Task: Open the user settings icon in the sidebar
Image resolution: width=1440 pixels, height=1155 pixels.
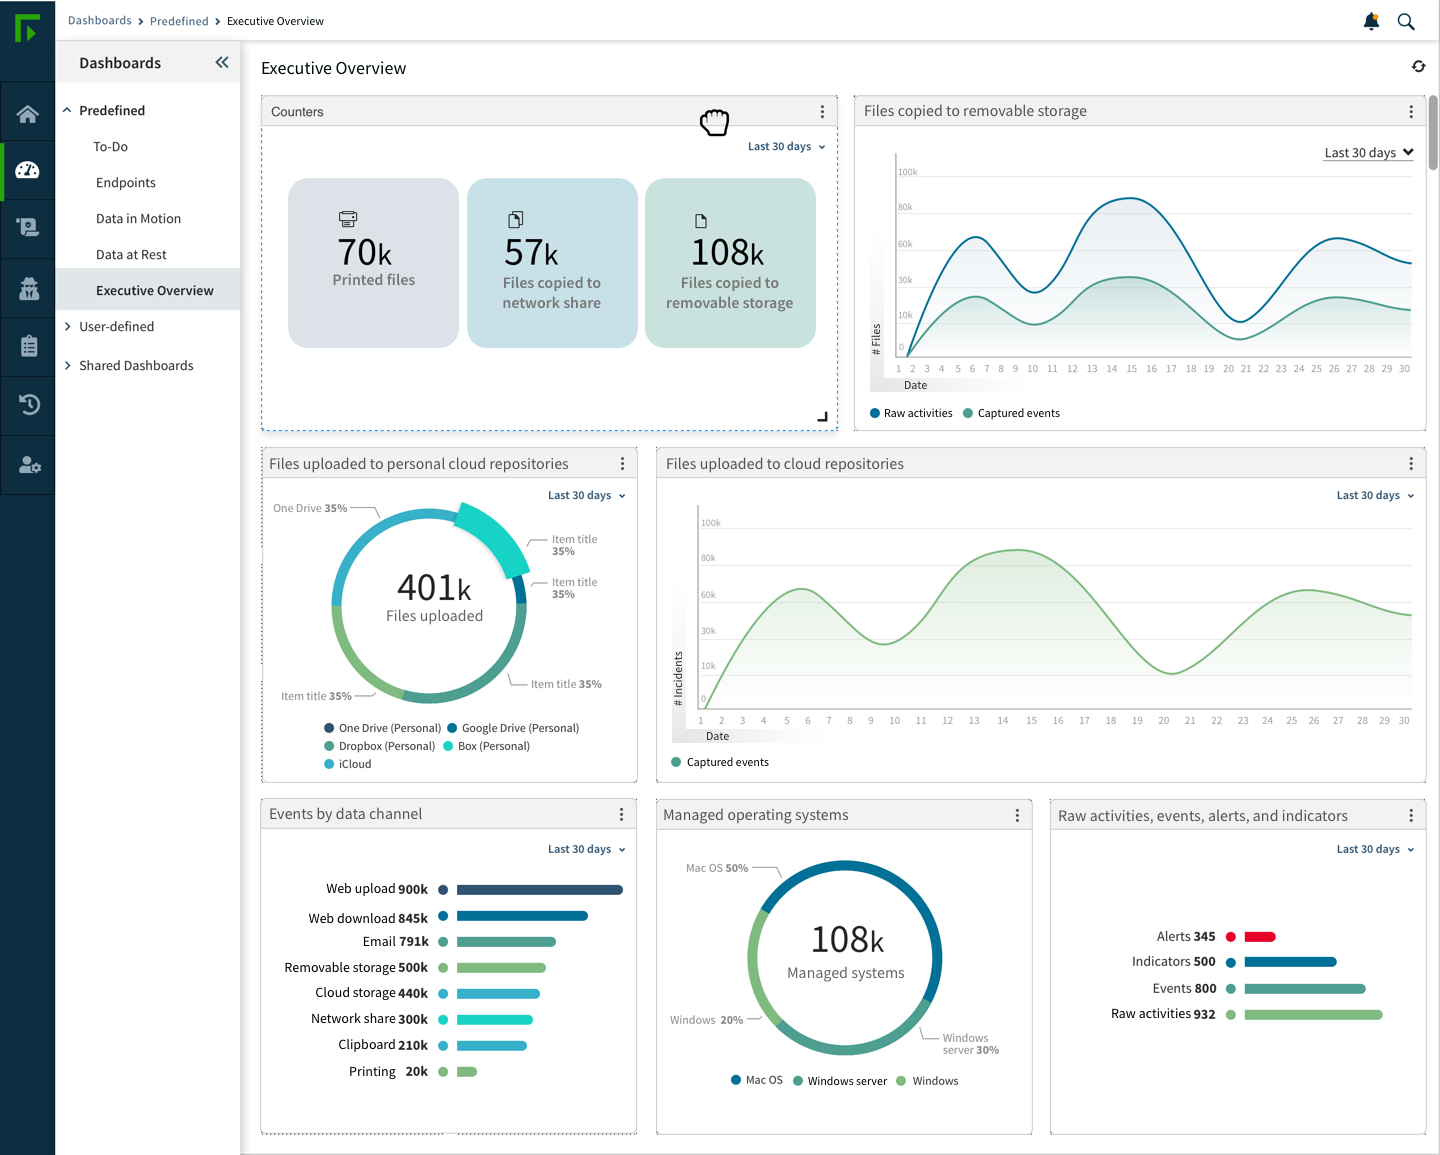Action: click(x=28, y=465)
